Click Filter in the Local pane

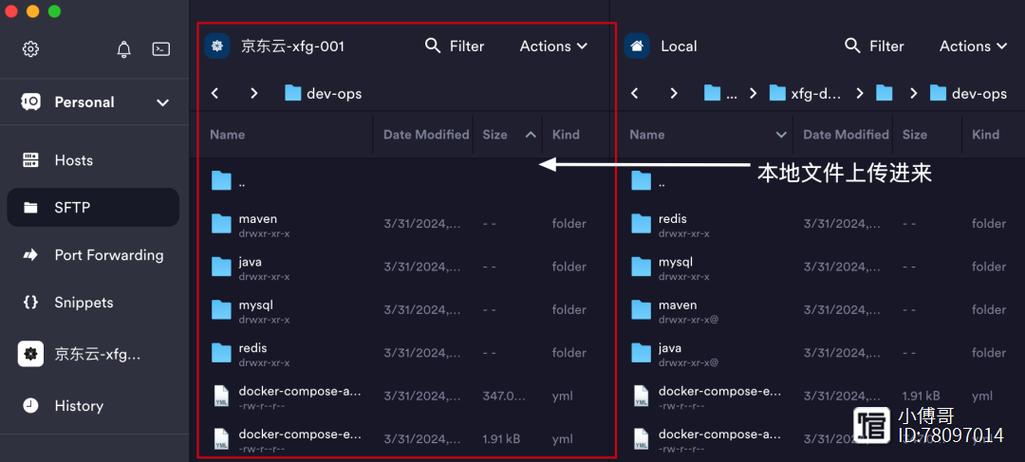(874, 46)
